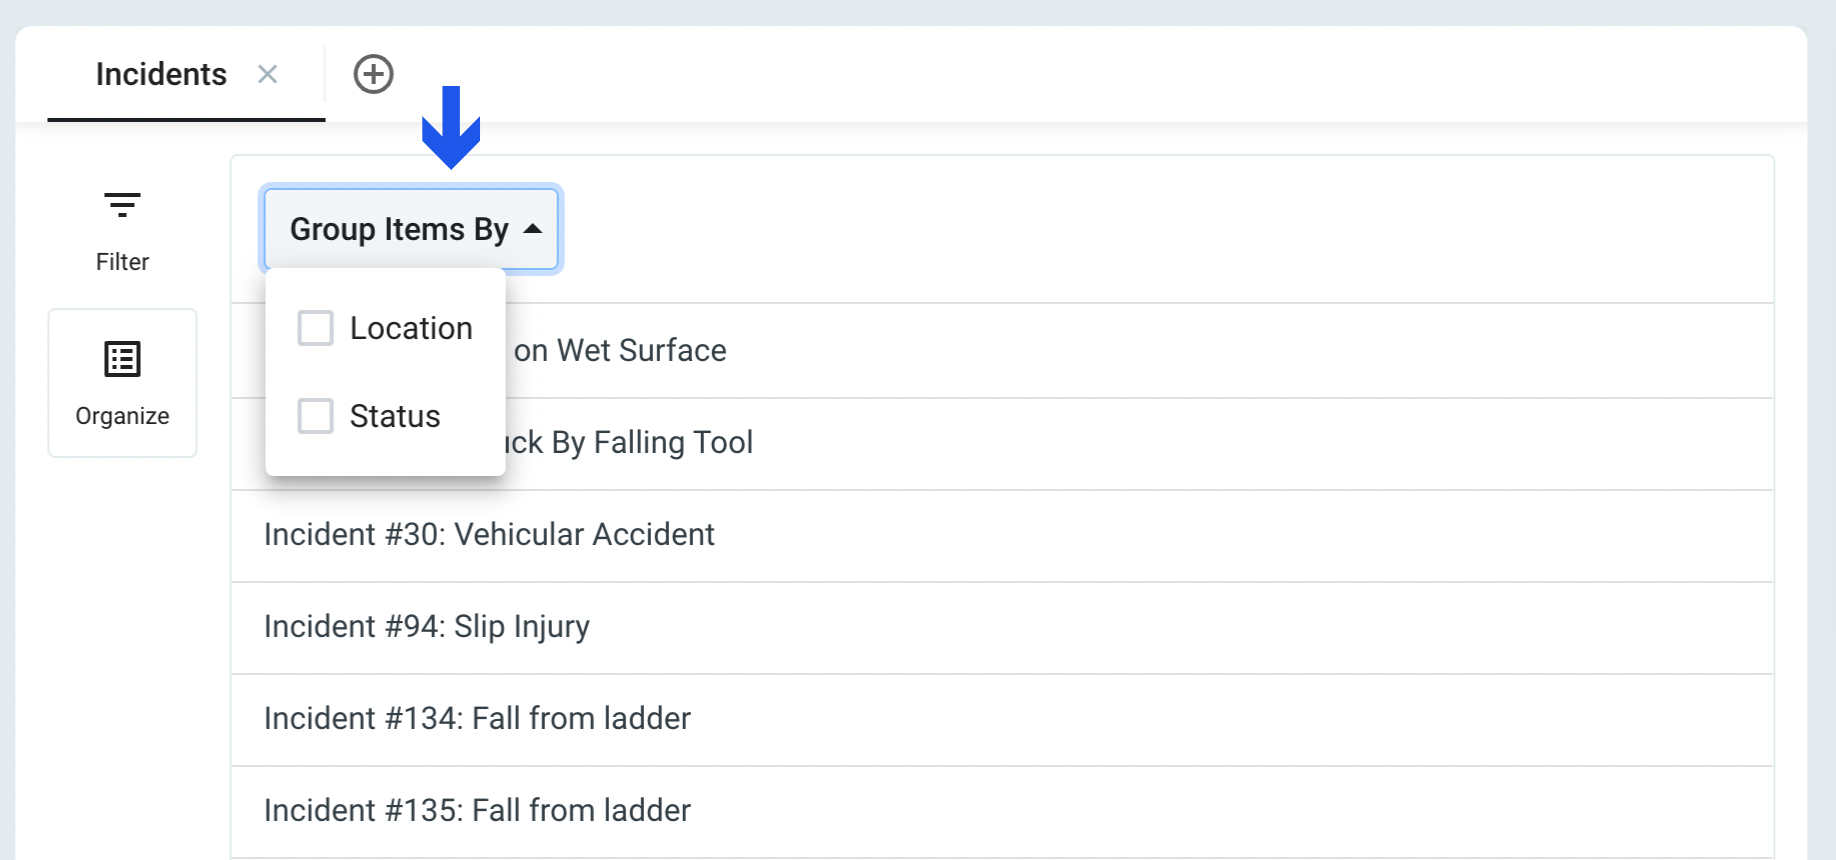Open Incident #135: Fall from ladder
This screenshot has height=860, width=1836.
[x=1002, y=811]
